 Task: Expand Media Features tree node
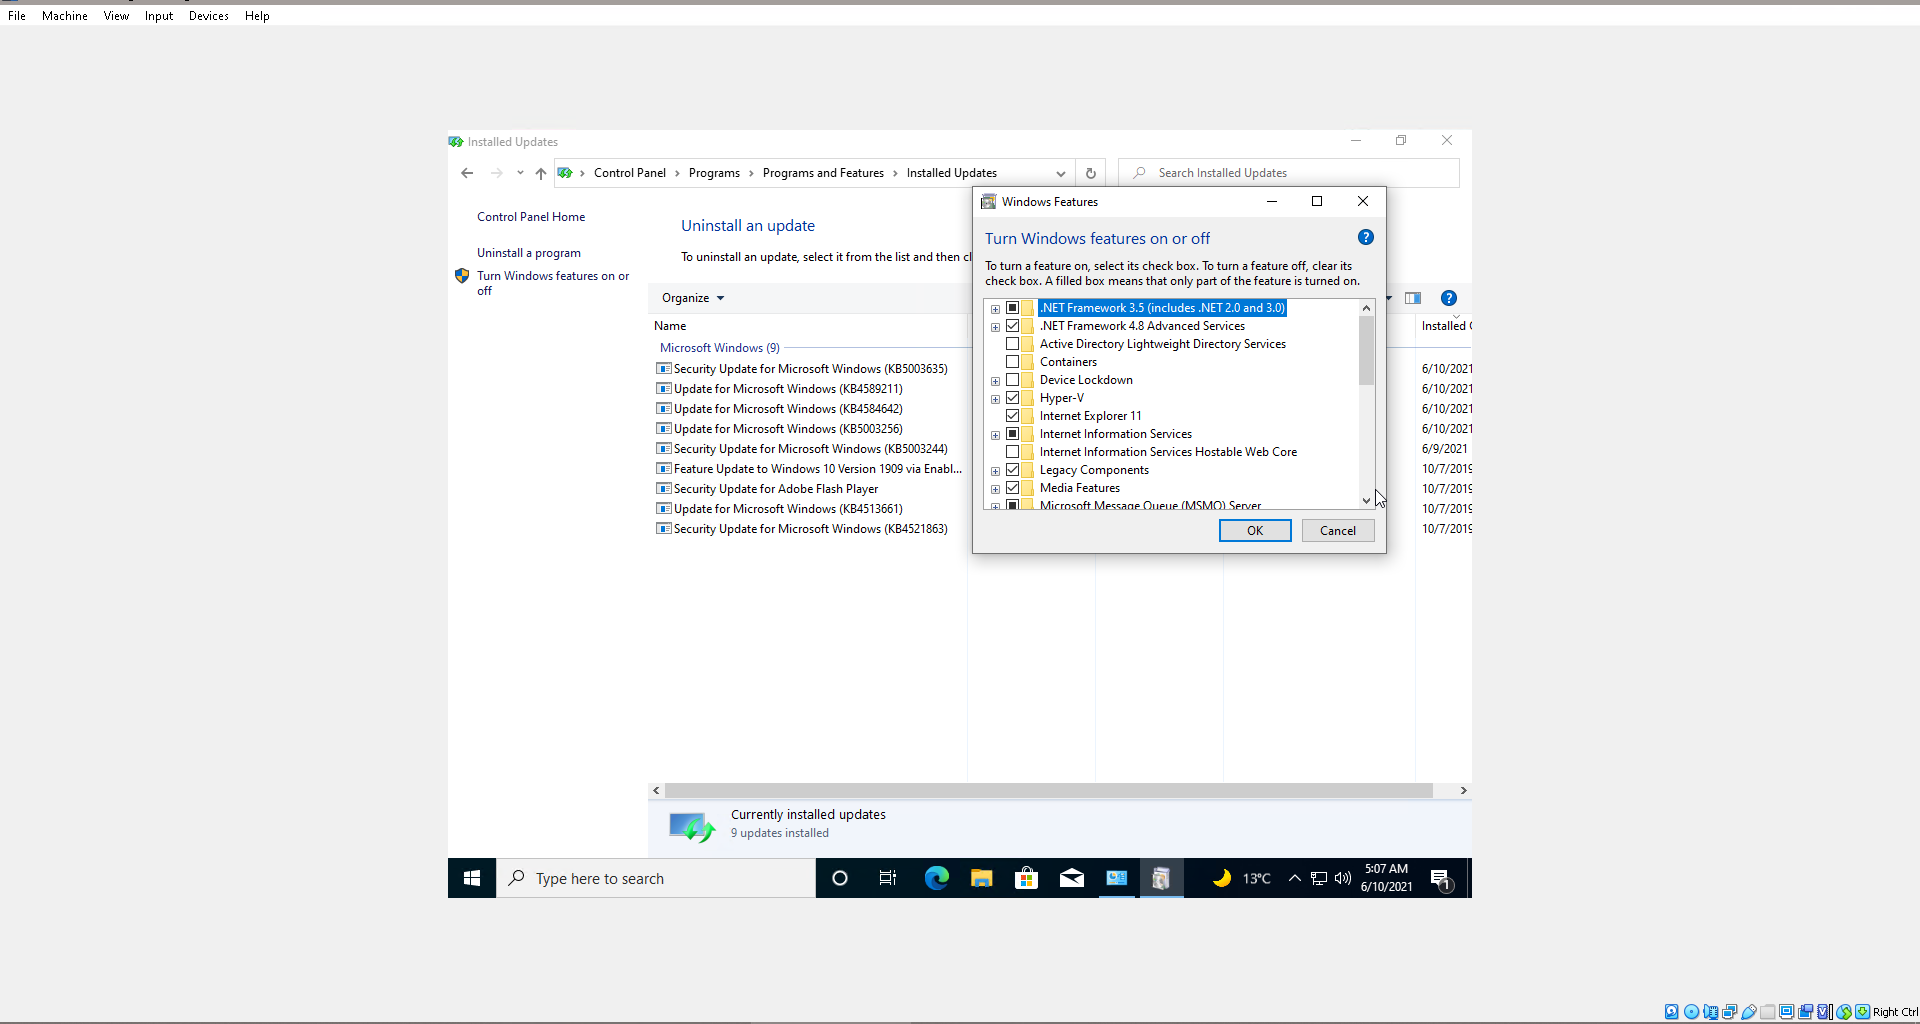click(995, 489)
